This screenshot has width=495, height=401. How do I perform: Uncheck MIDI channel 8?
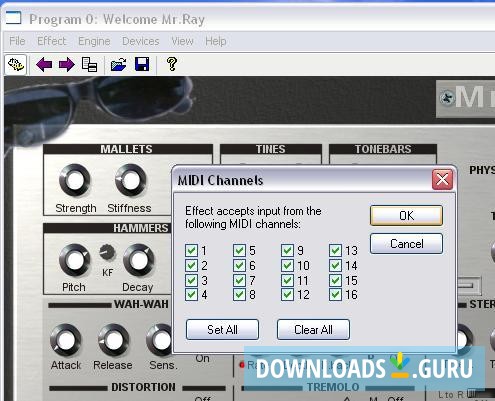[x=239, y=295]
